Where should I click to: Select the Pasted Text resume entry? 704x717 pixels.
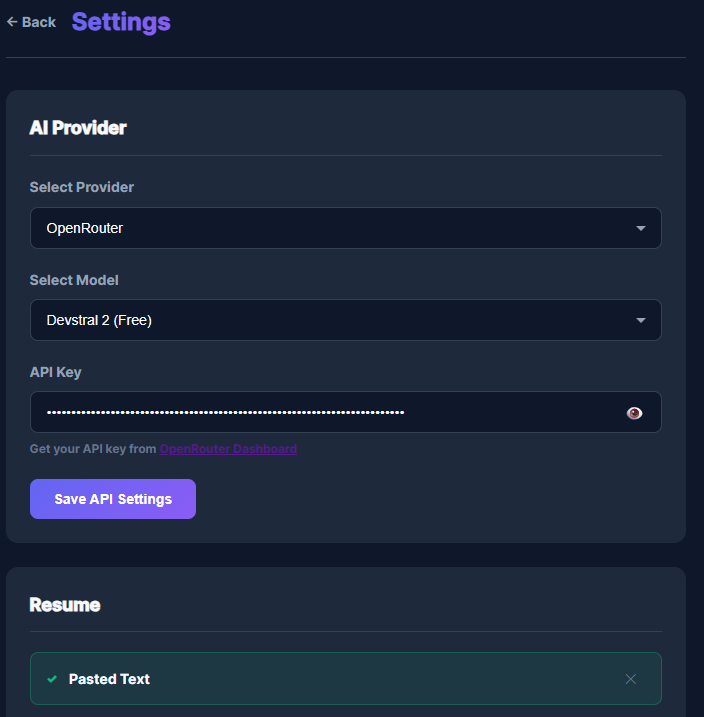coord(109,679)
